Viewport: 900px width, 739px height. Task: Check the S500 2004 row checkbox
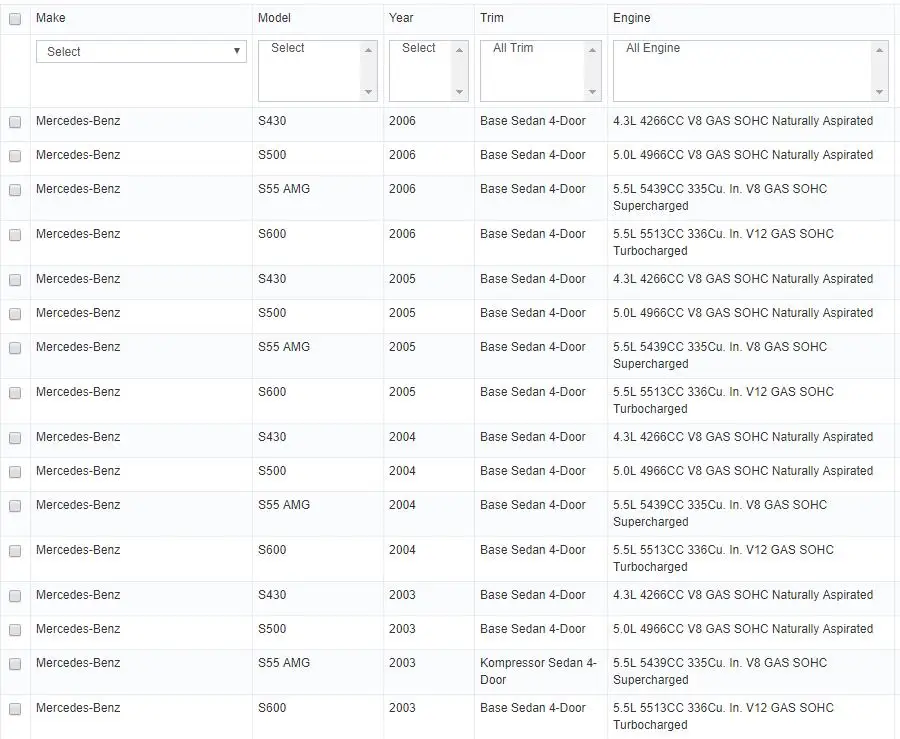click(x=15, y=472)
